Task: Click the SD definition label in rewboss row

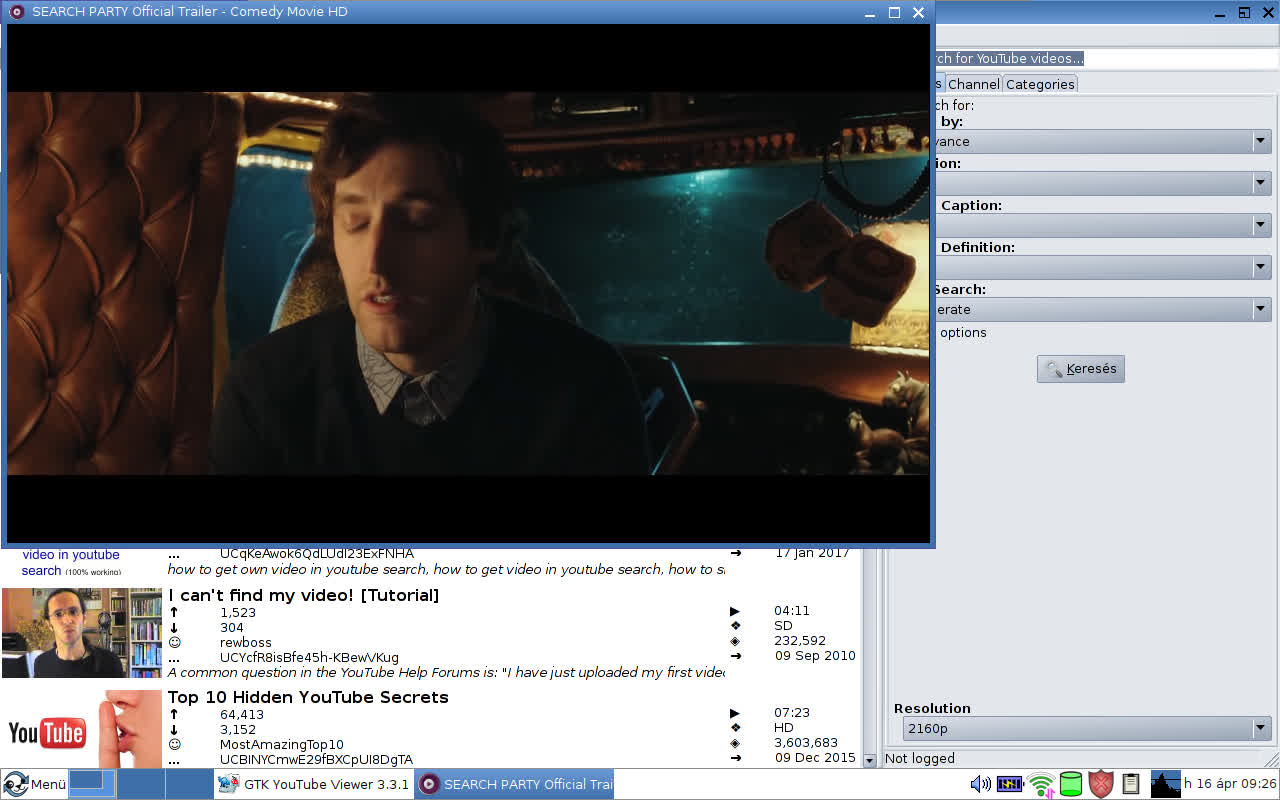Action: tap(783, 625)
